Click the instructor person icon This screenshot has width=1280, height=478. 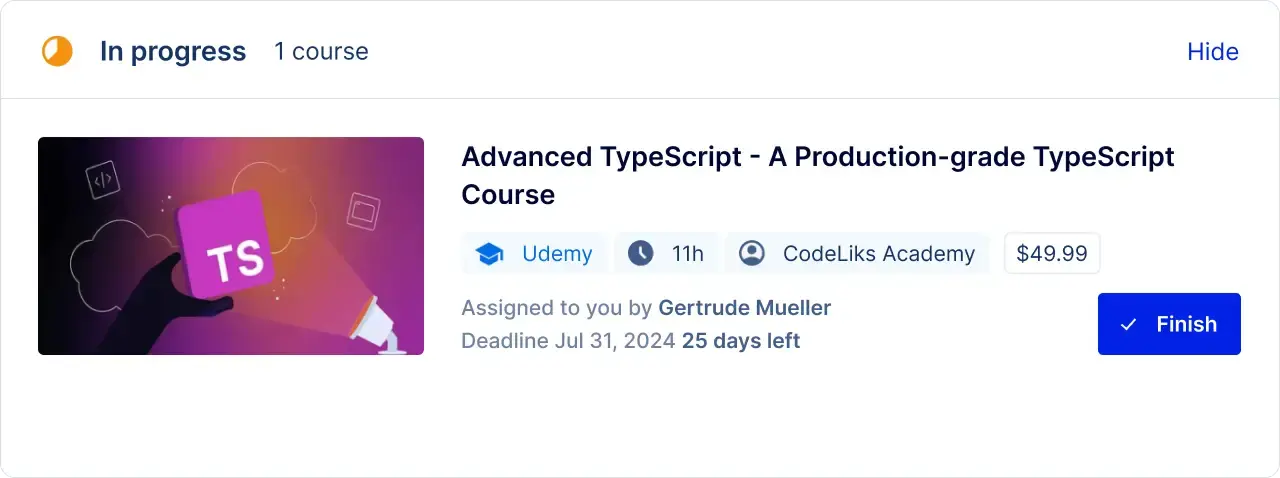point(751,254)
